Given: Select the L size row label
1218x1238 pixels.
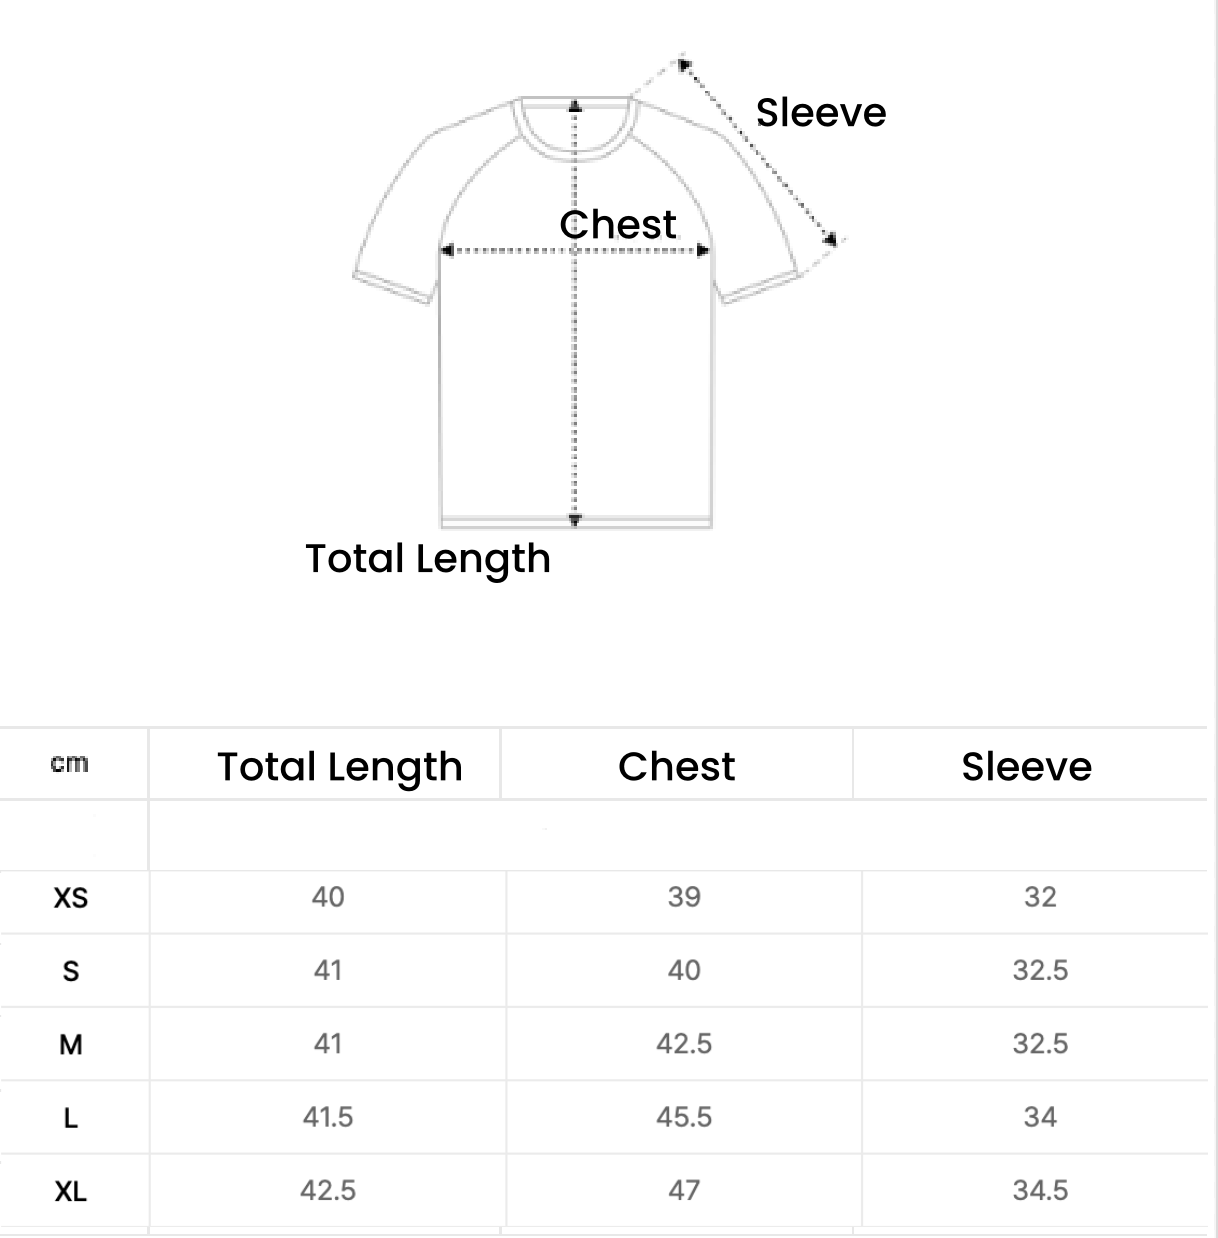Looking at the screenshot, I should pyautogui.click(x=71, y=1118).
